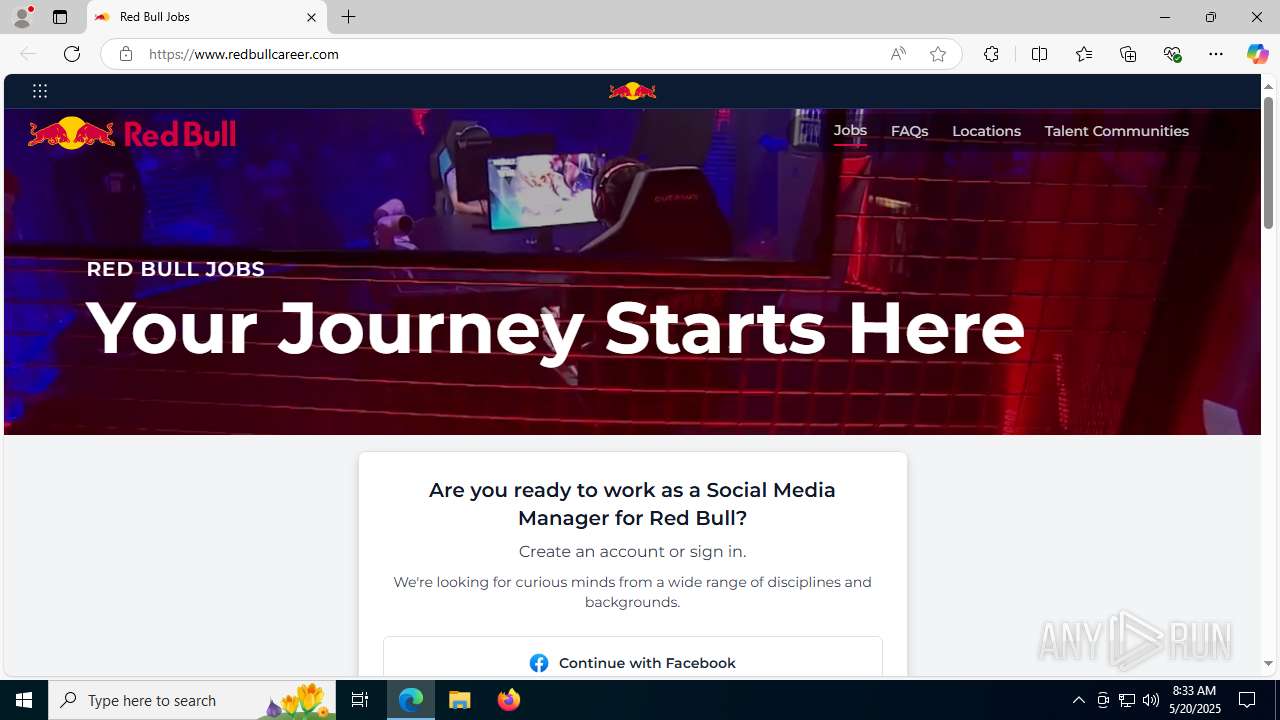
Task: Open Windows Start menu
Action: (x=24, y=700)
